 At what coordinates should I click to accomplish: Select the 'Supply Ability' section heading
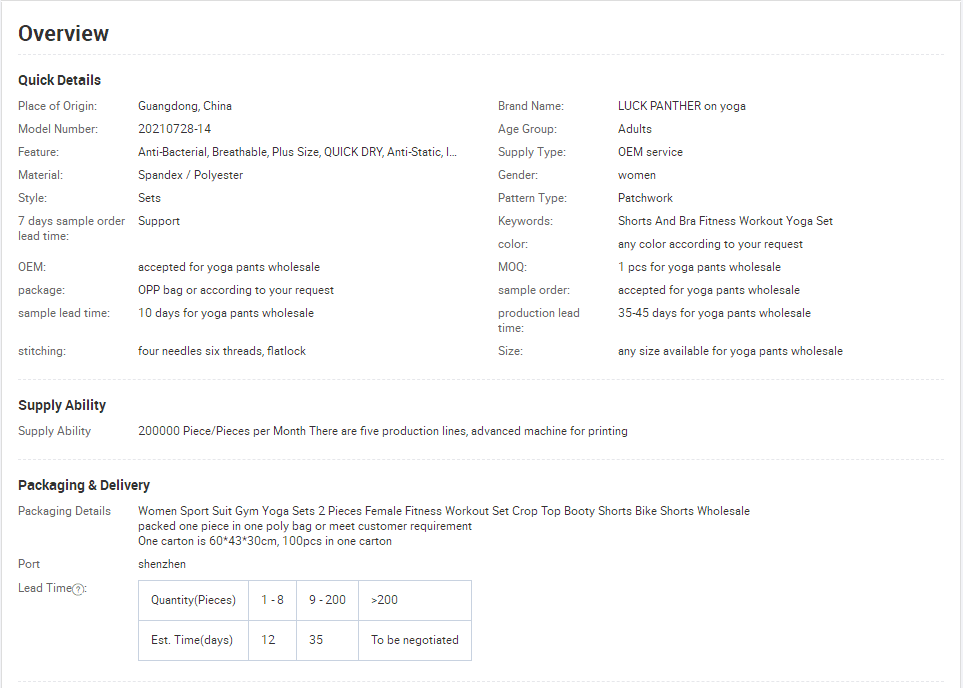point(62,405)
